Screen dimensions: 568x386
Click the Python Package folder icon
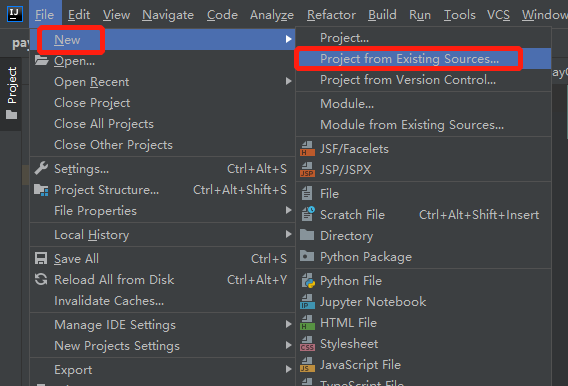(x=307, y=256)
